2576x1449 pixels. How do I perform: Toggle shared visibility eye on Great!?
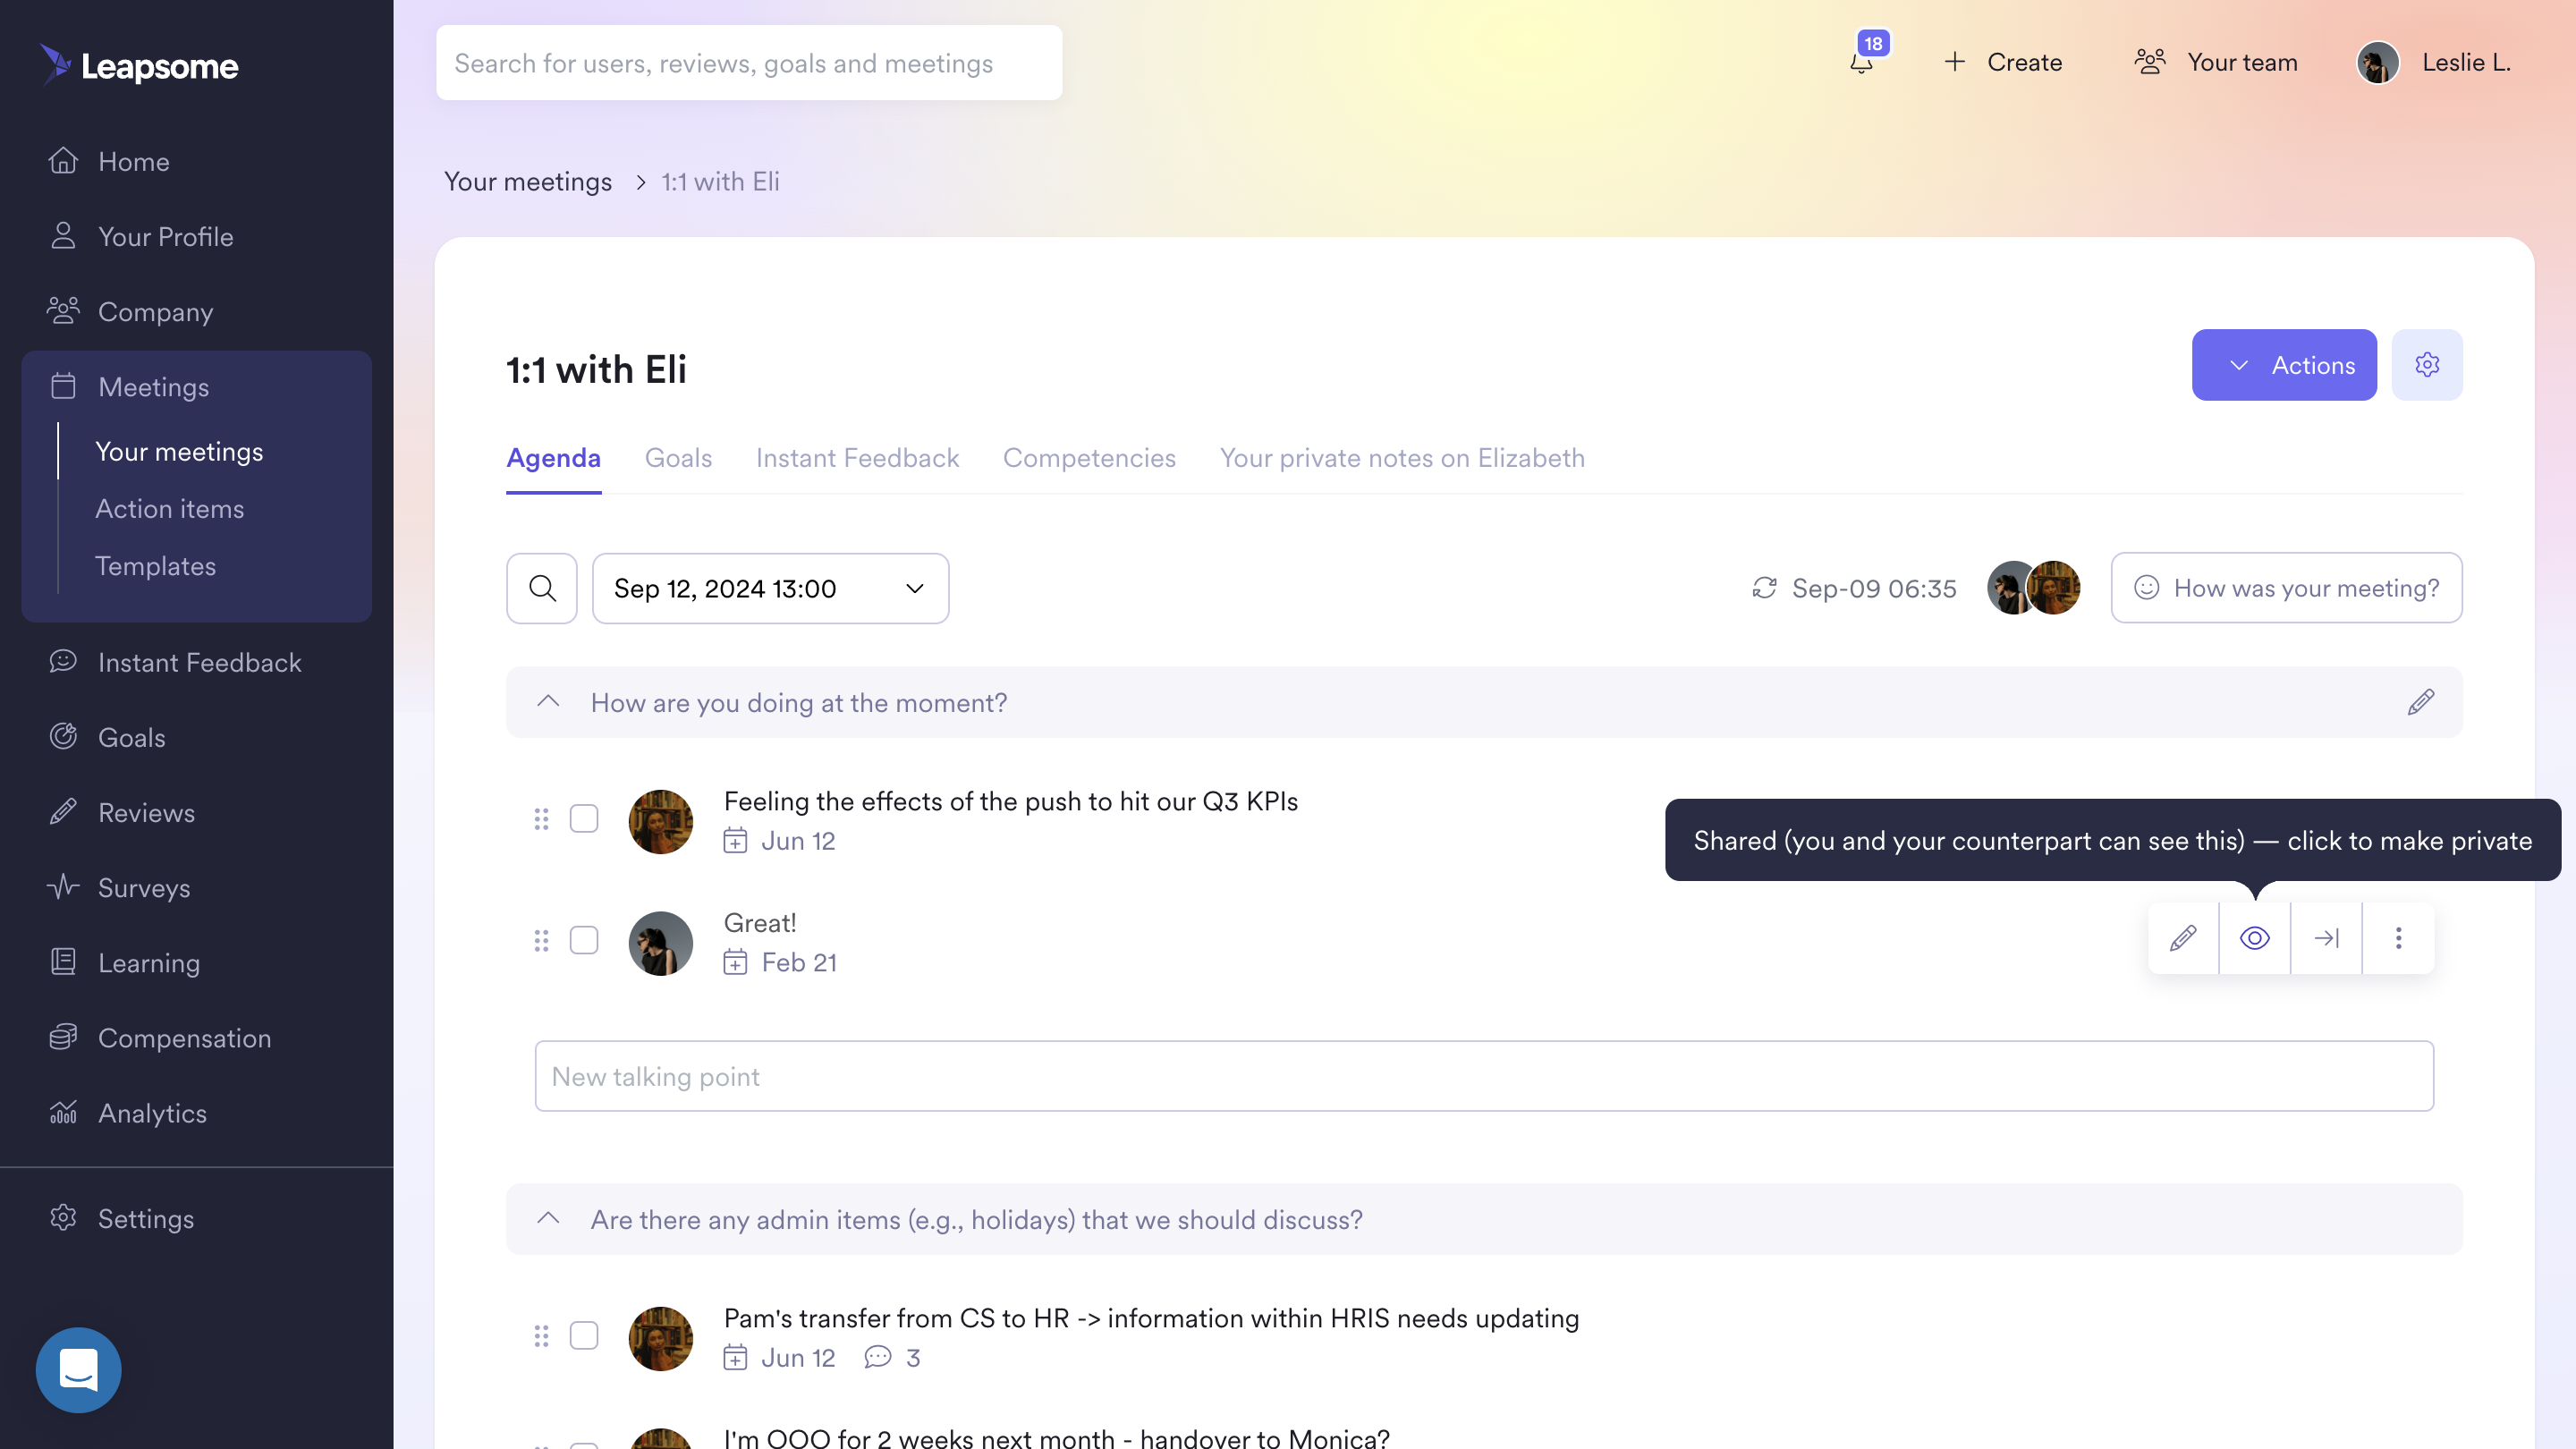click(2255, 938)
